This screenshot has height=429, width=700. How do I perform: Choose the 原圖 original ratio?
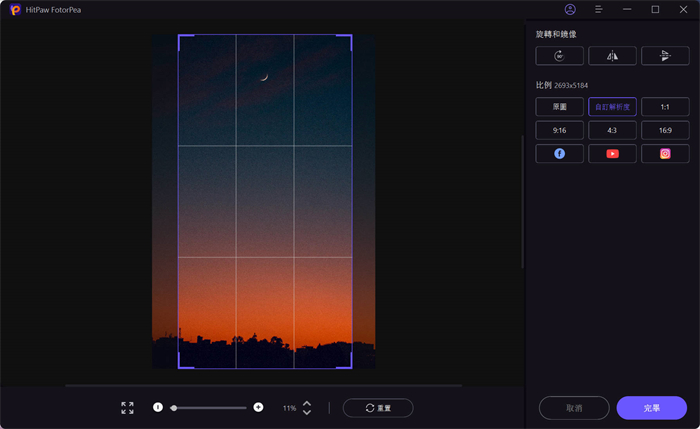pyautogui.click(x=559, y=107)
